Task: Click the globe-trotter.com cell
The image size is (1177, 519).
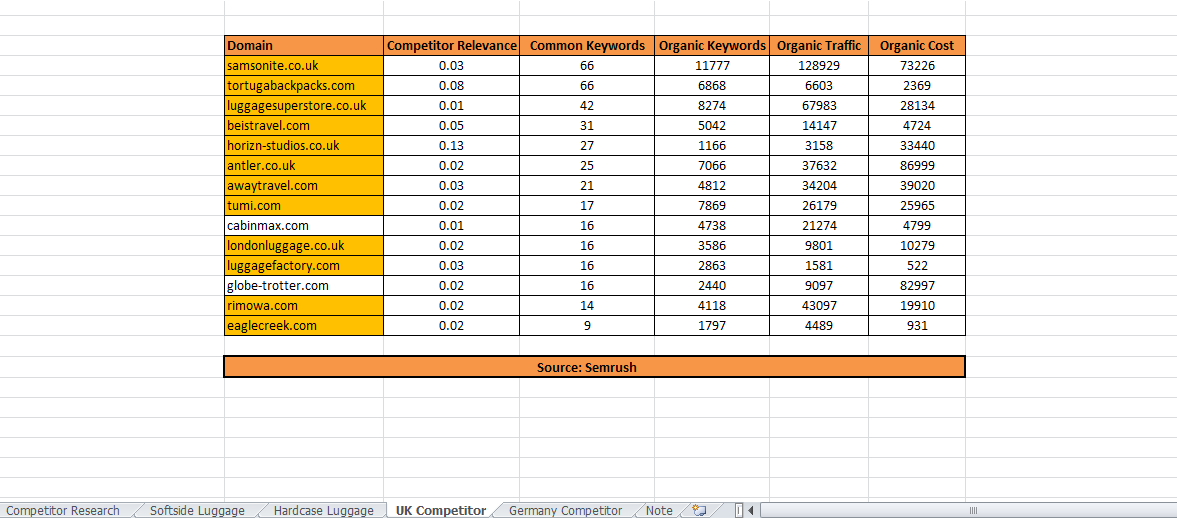Action: click(x=304, y=285)
